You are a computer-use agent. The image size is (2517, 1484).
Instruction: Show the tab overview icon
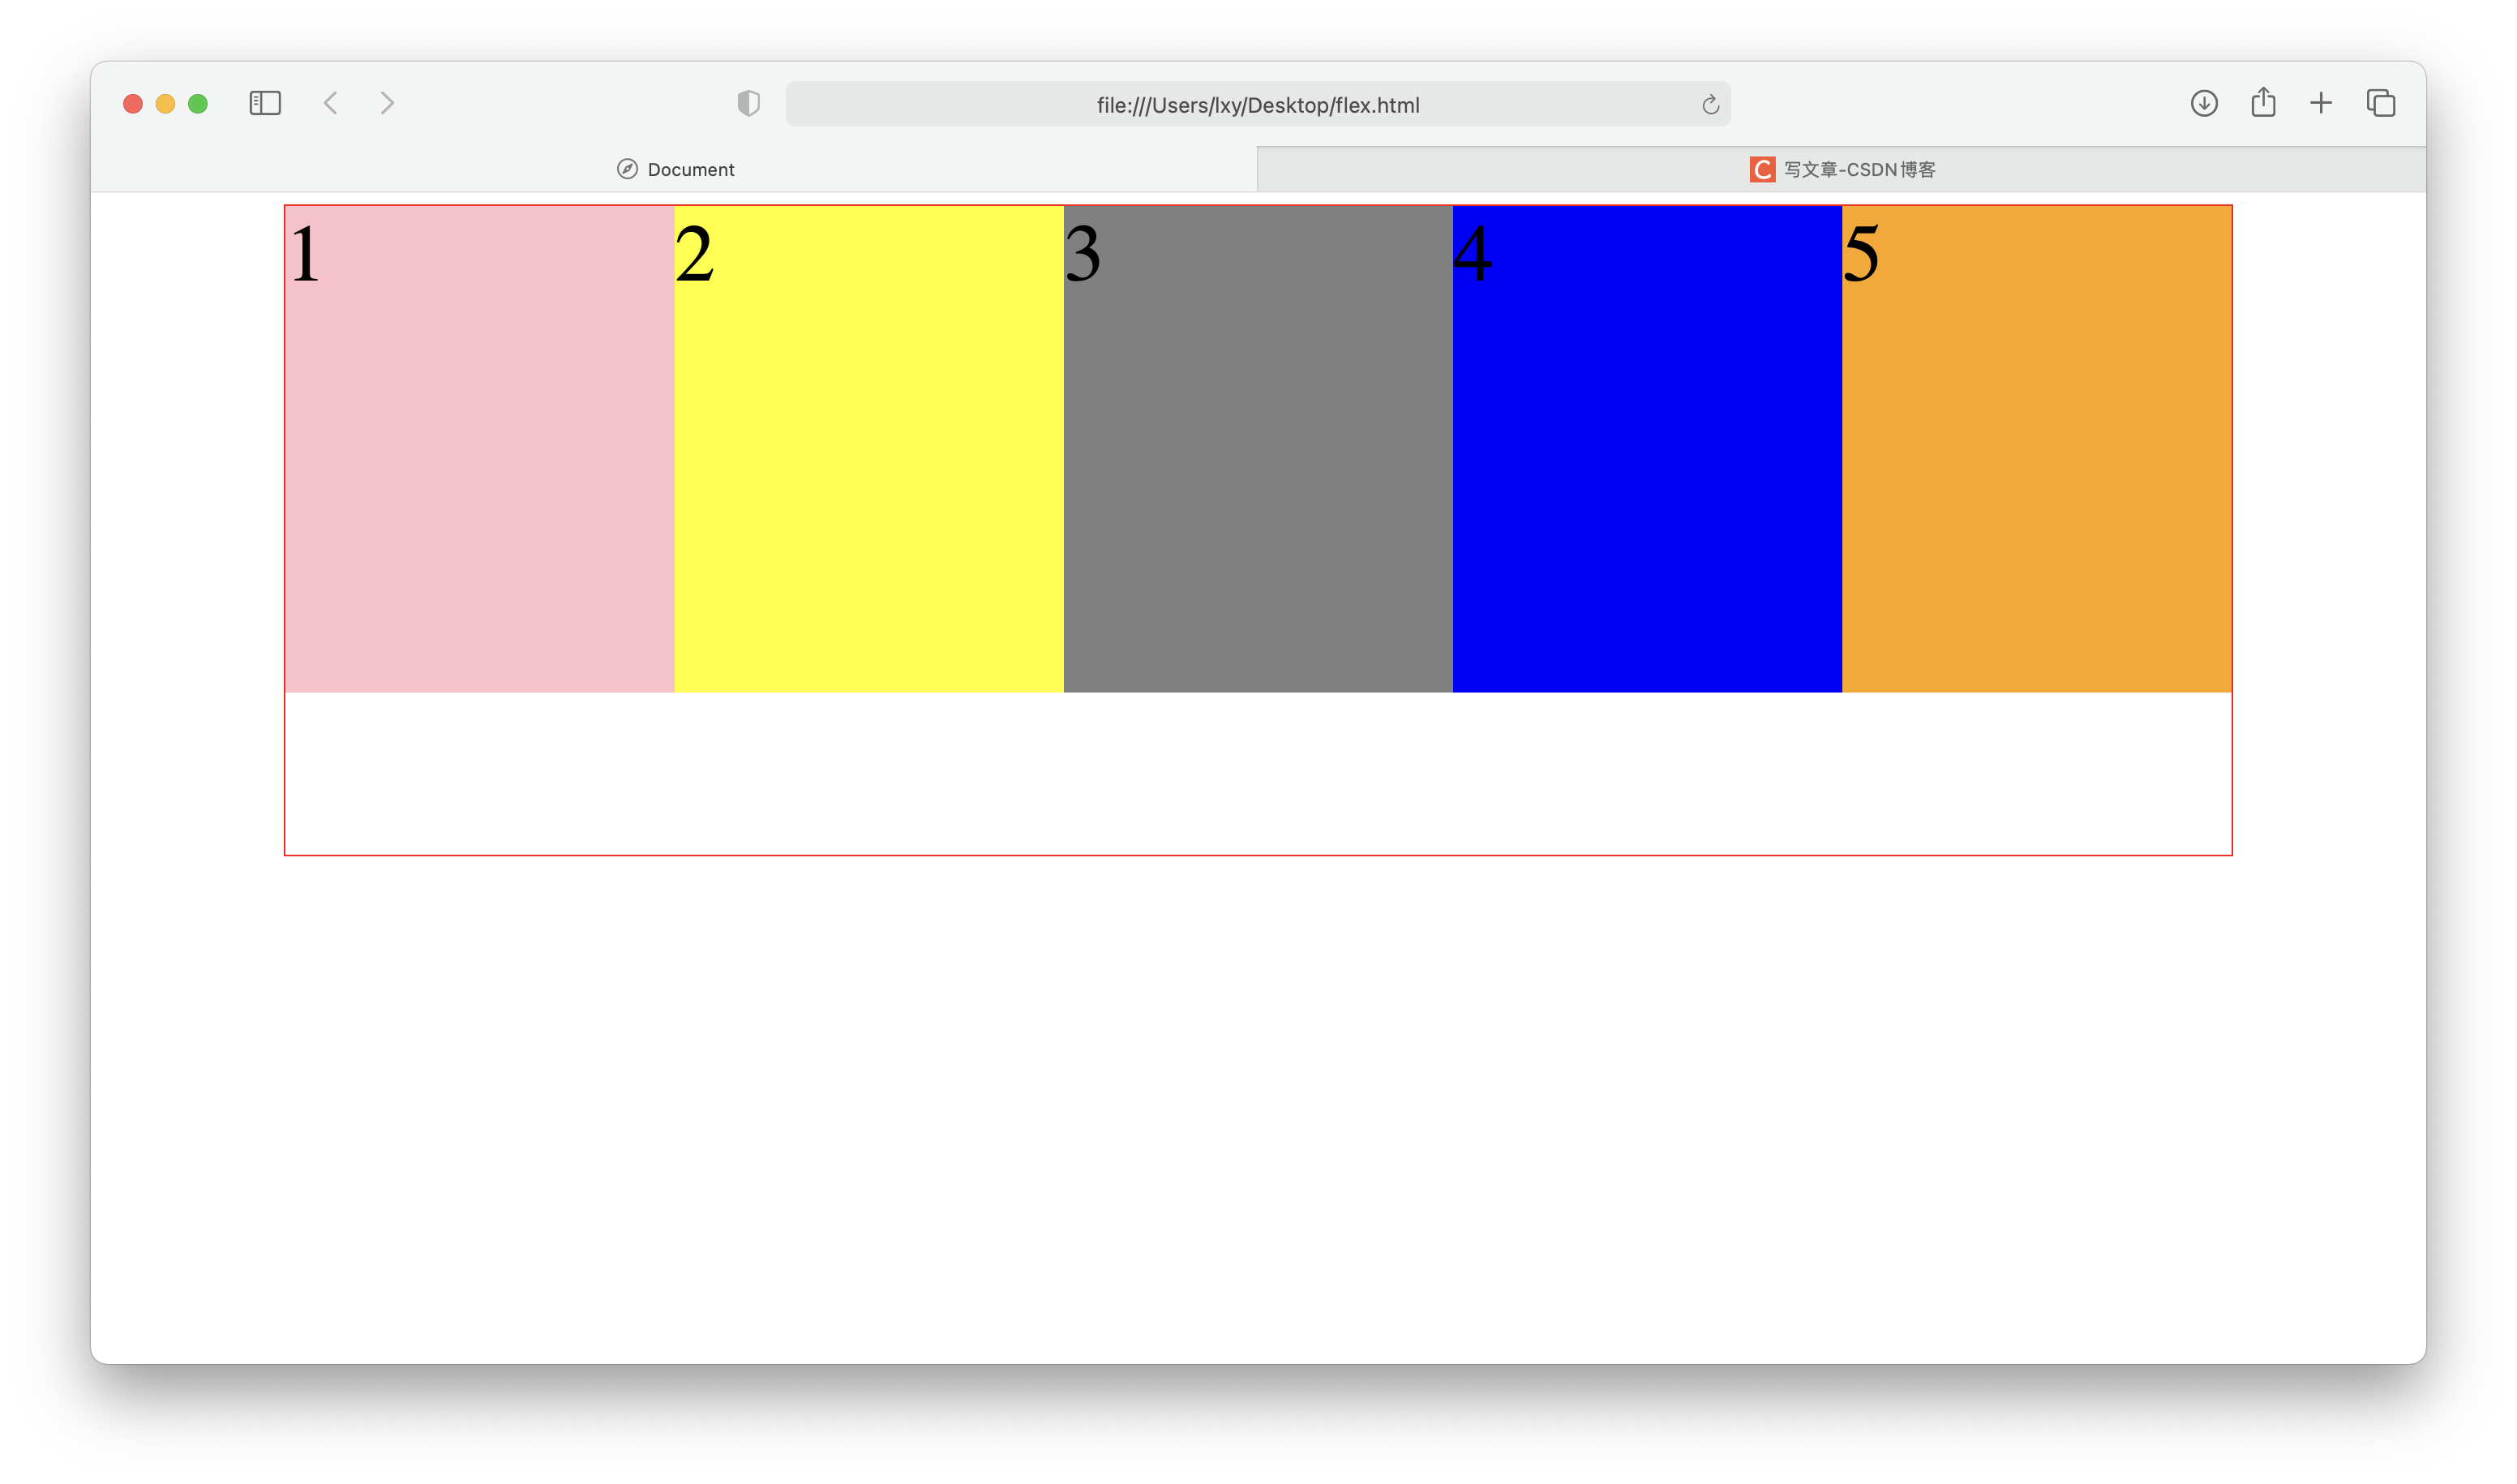point(2380,103)
